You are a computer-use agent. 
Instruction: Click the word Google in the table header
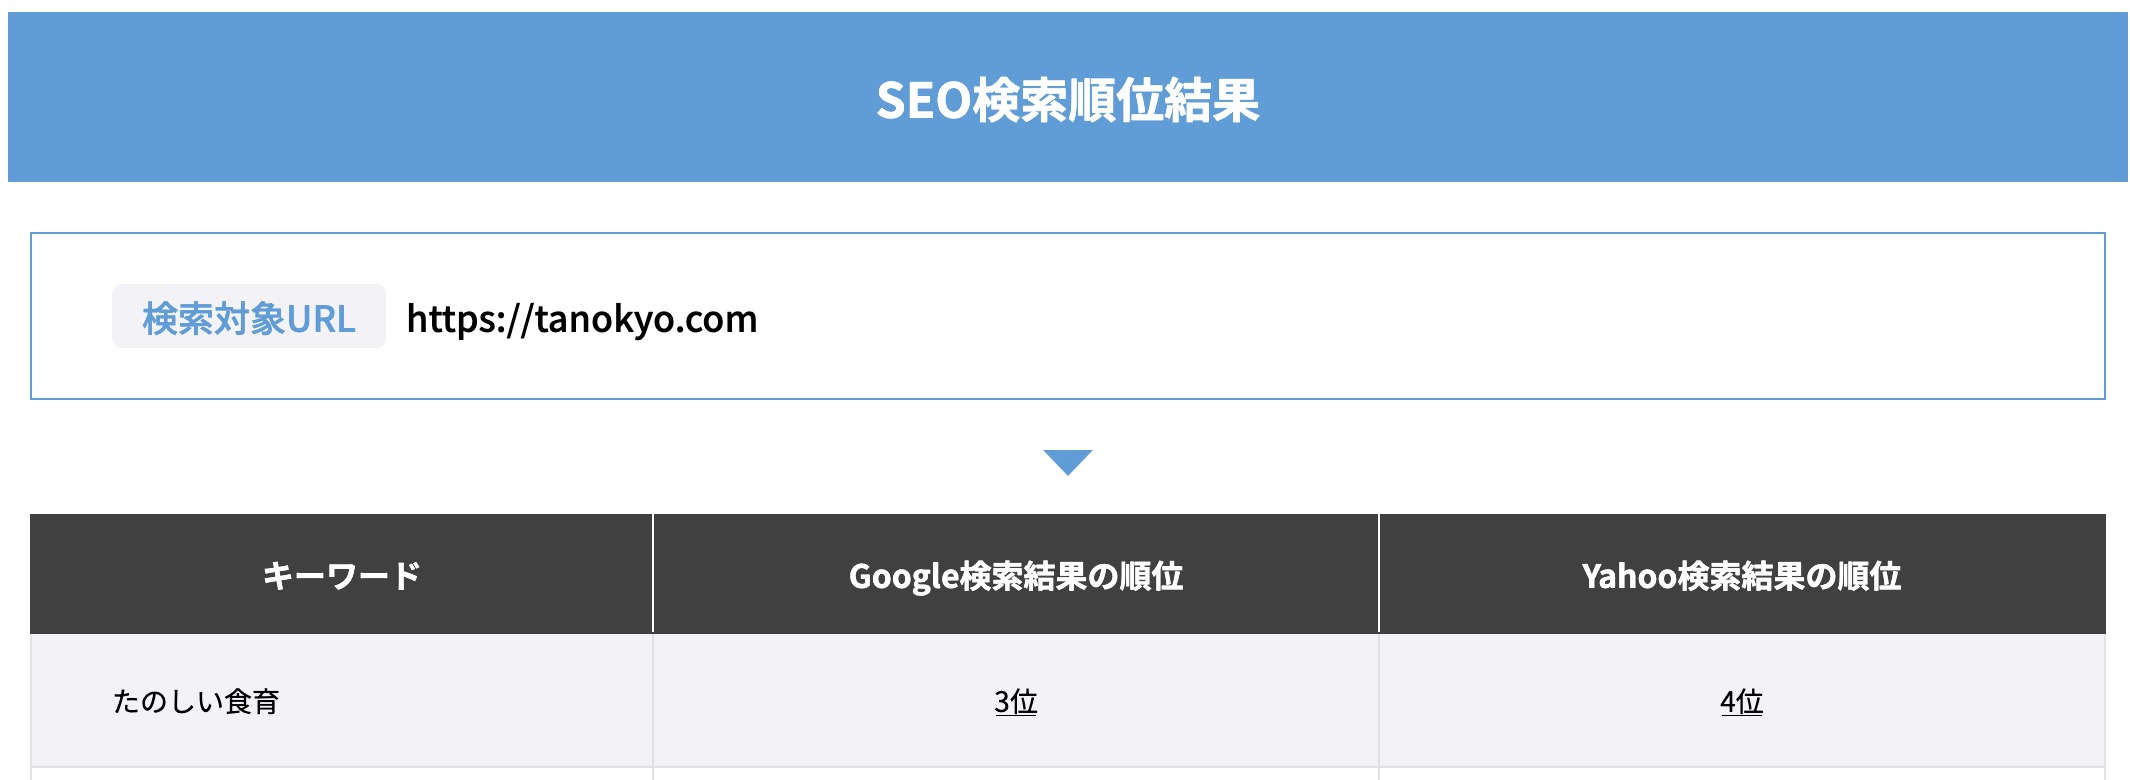903,576
